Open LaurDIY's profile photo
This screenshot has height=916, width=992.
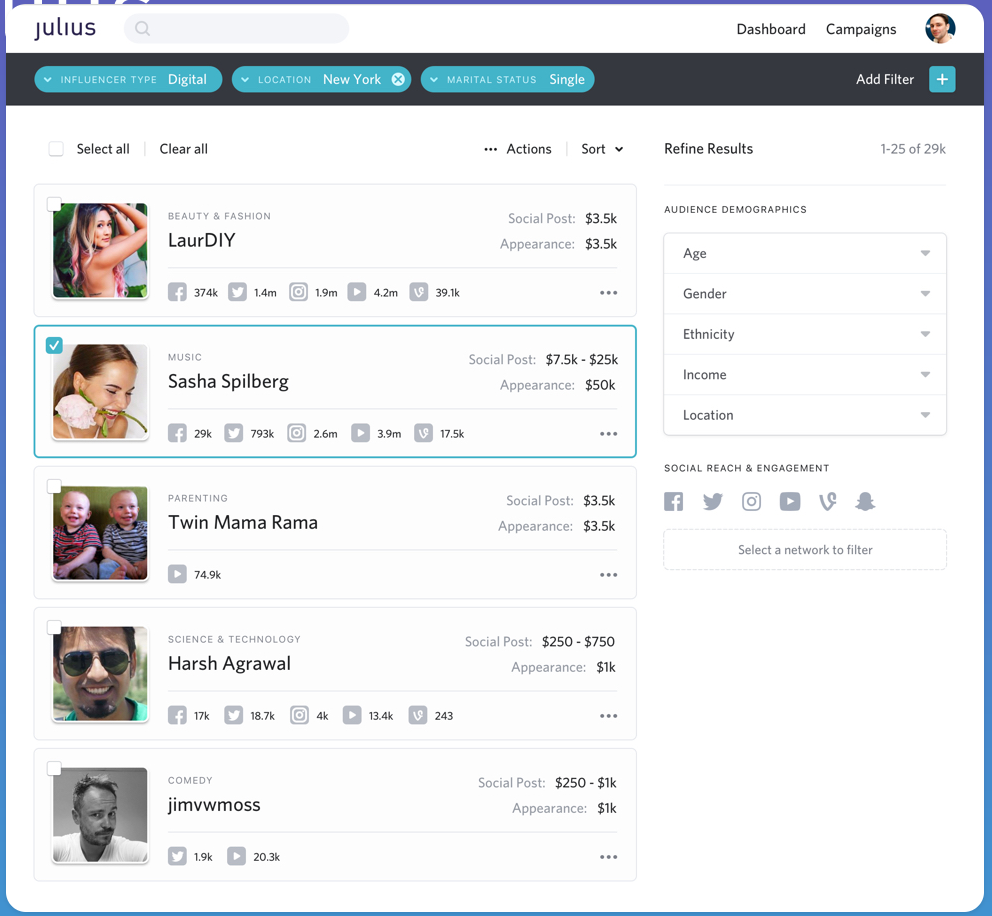(x=101, y=251)
